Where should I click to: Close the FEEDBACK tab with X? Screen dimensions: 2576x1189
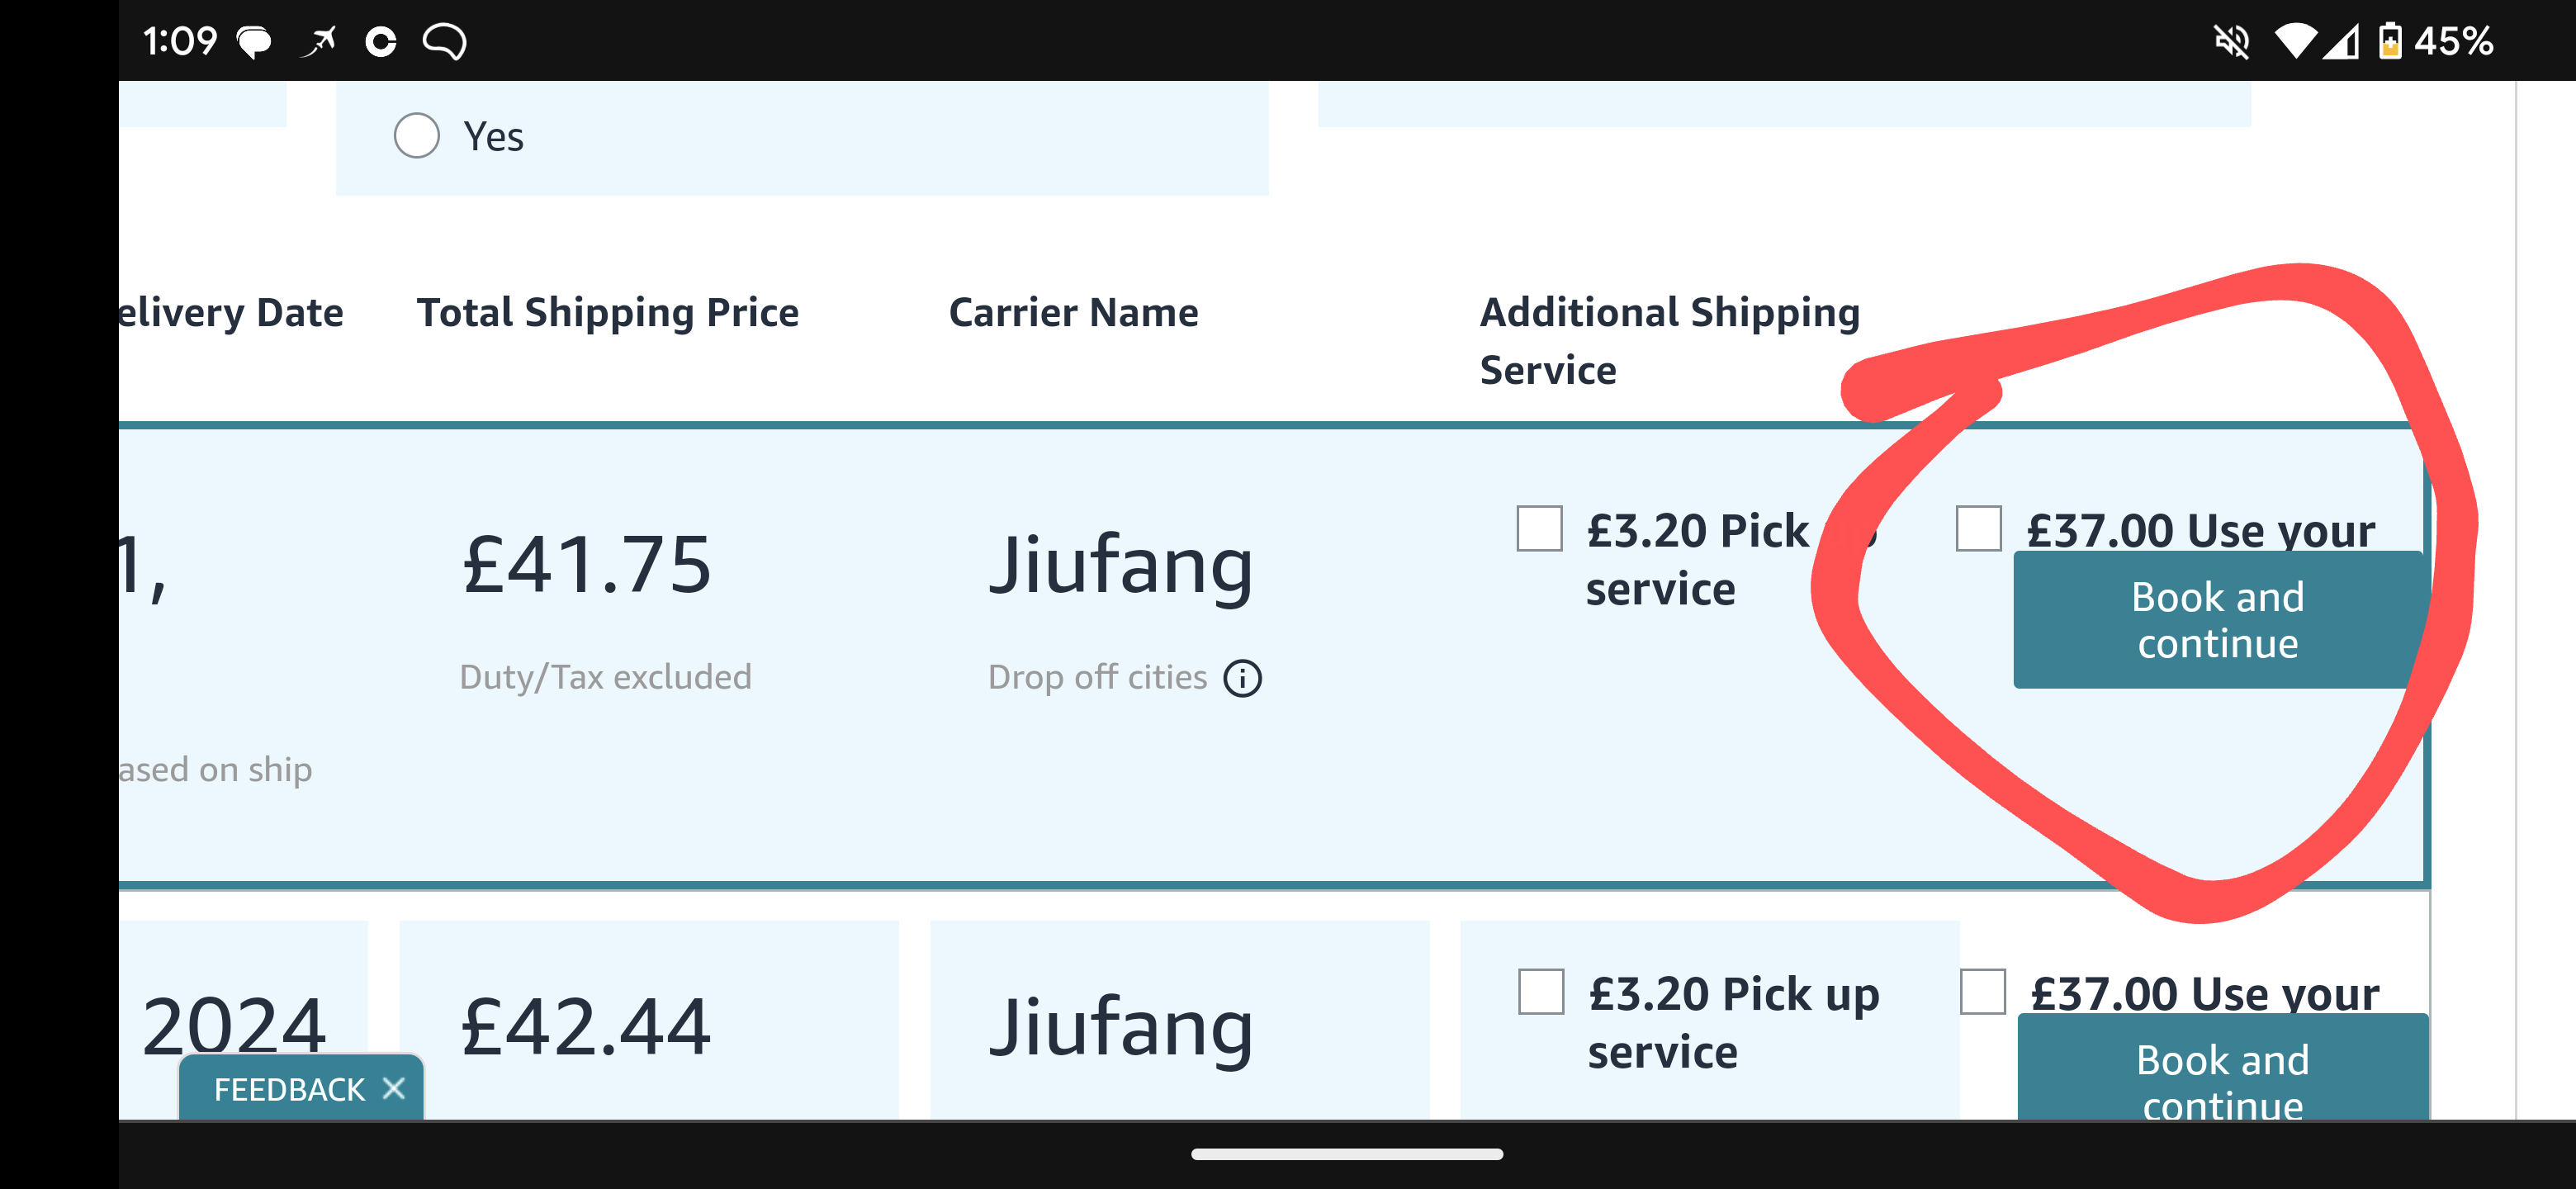tap(393, 1088)
